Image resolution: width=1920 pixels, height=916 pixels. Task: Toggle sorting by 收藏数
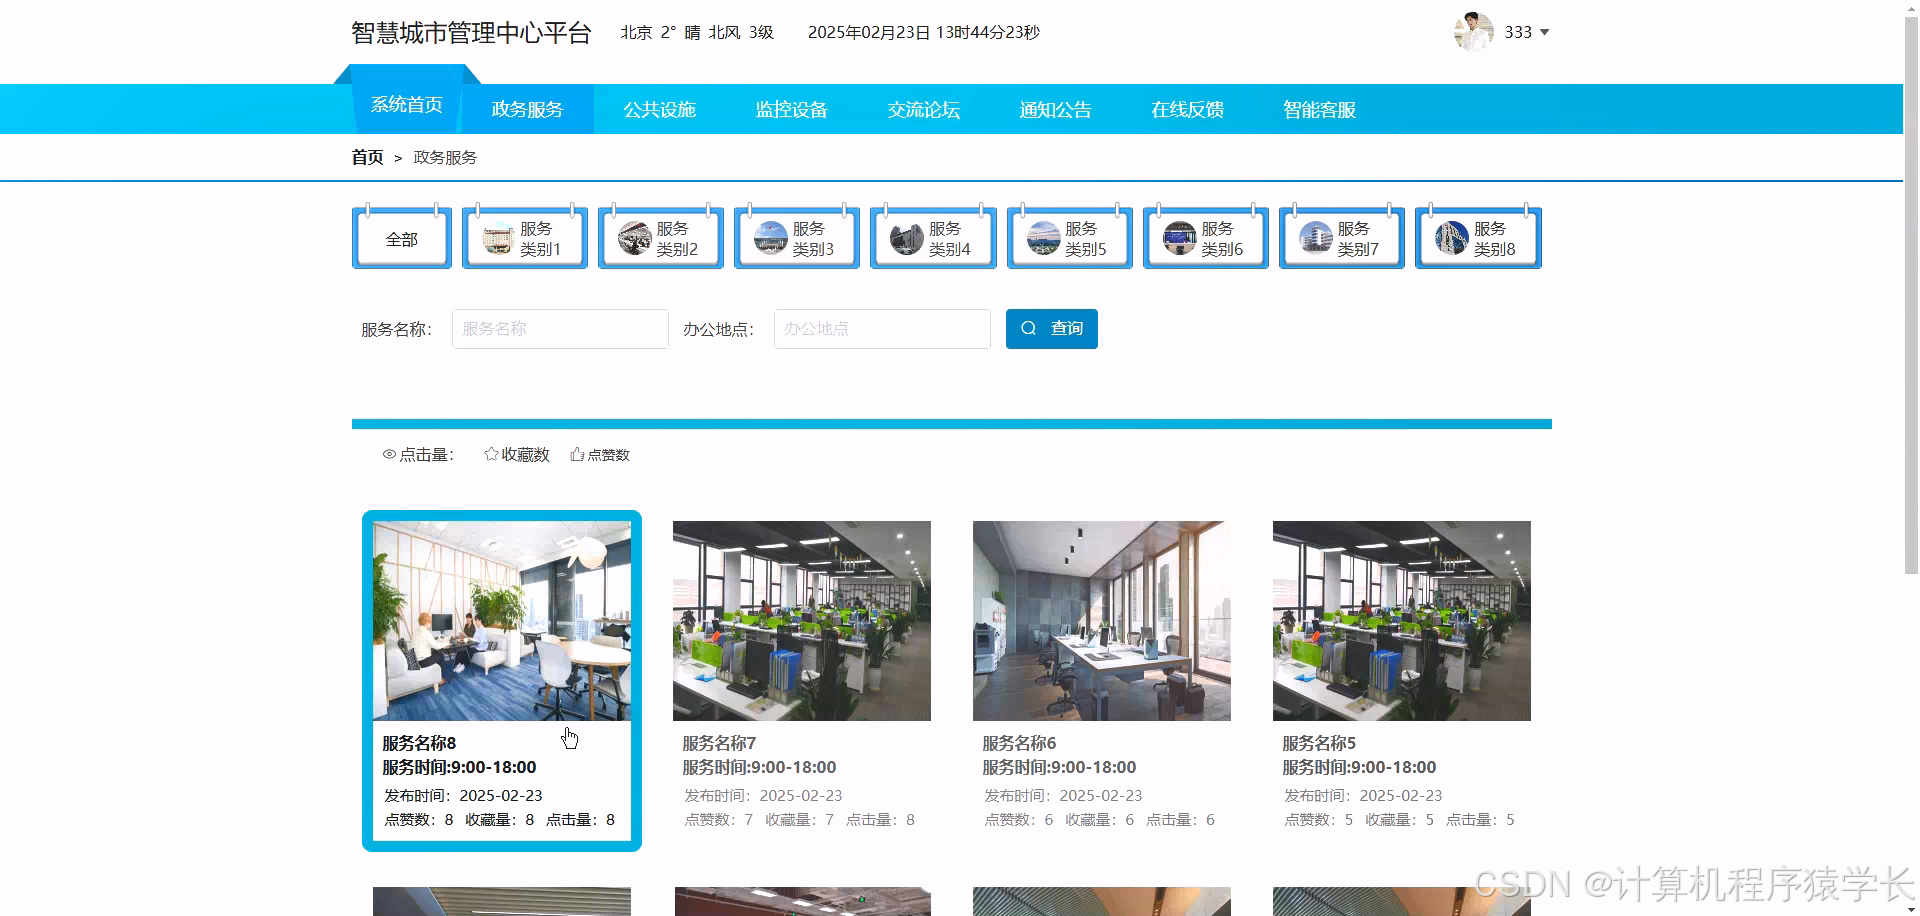tap(524, 454)
